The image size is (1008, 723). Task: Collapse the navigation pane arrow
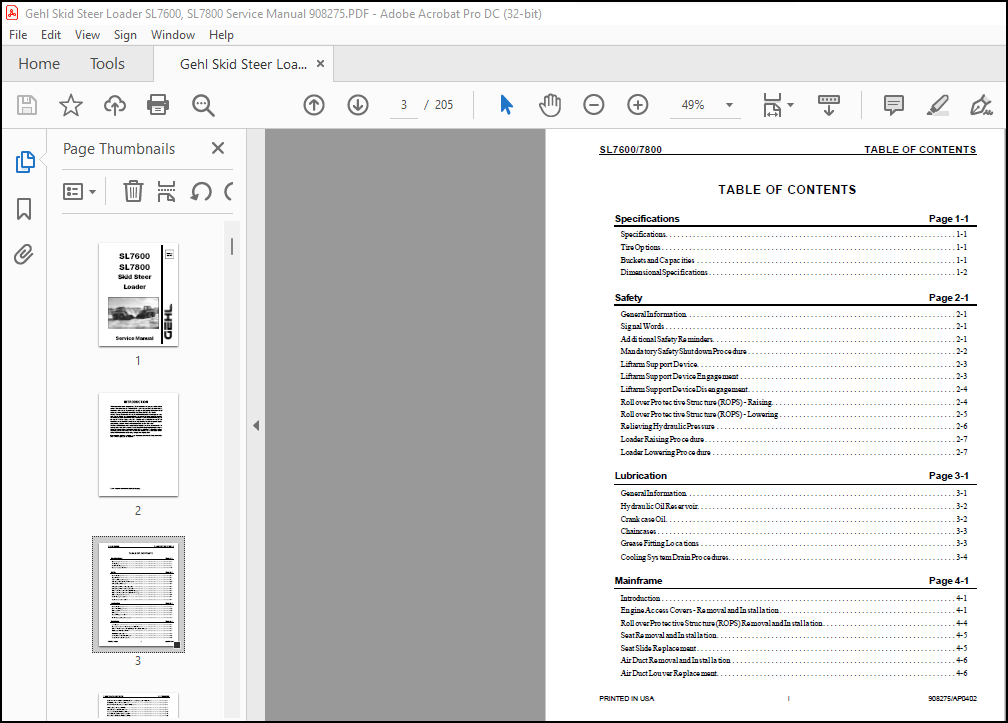point(256,425)
